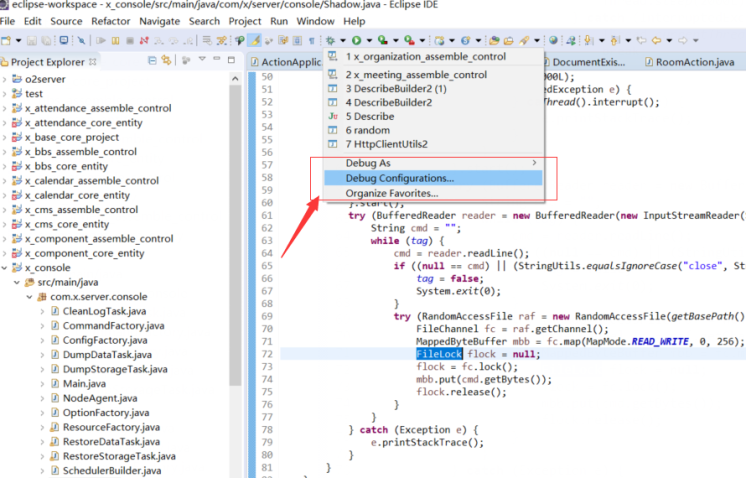Open the File menu
This screenshot has width=746, height=478.
[x=8, y=21]
